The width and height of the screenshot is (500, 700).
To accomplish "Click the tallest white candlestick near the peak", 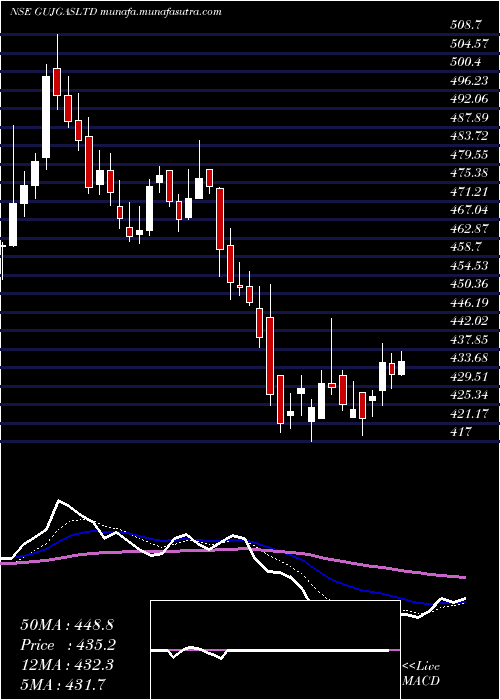I will pyautogui.click(x=46, y=117).
